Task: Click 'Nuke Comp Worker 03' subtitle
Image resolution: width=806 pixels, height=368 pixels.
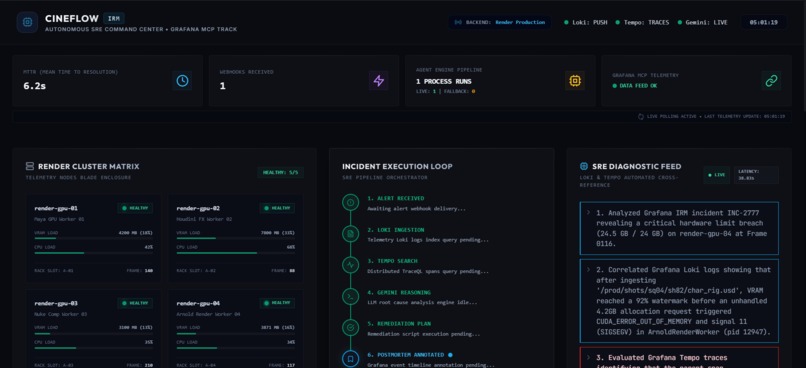Action: (x=61, y=314)
